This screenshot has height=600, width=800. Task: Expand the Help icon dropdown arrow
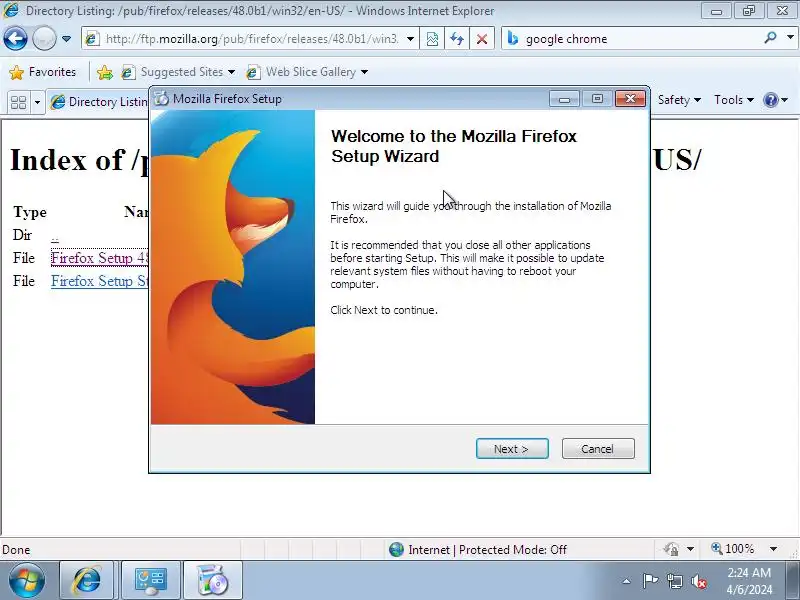click(785, 100)
